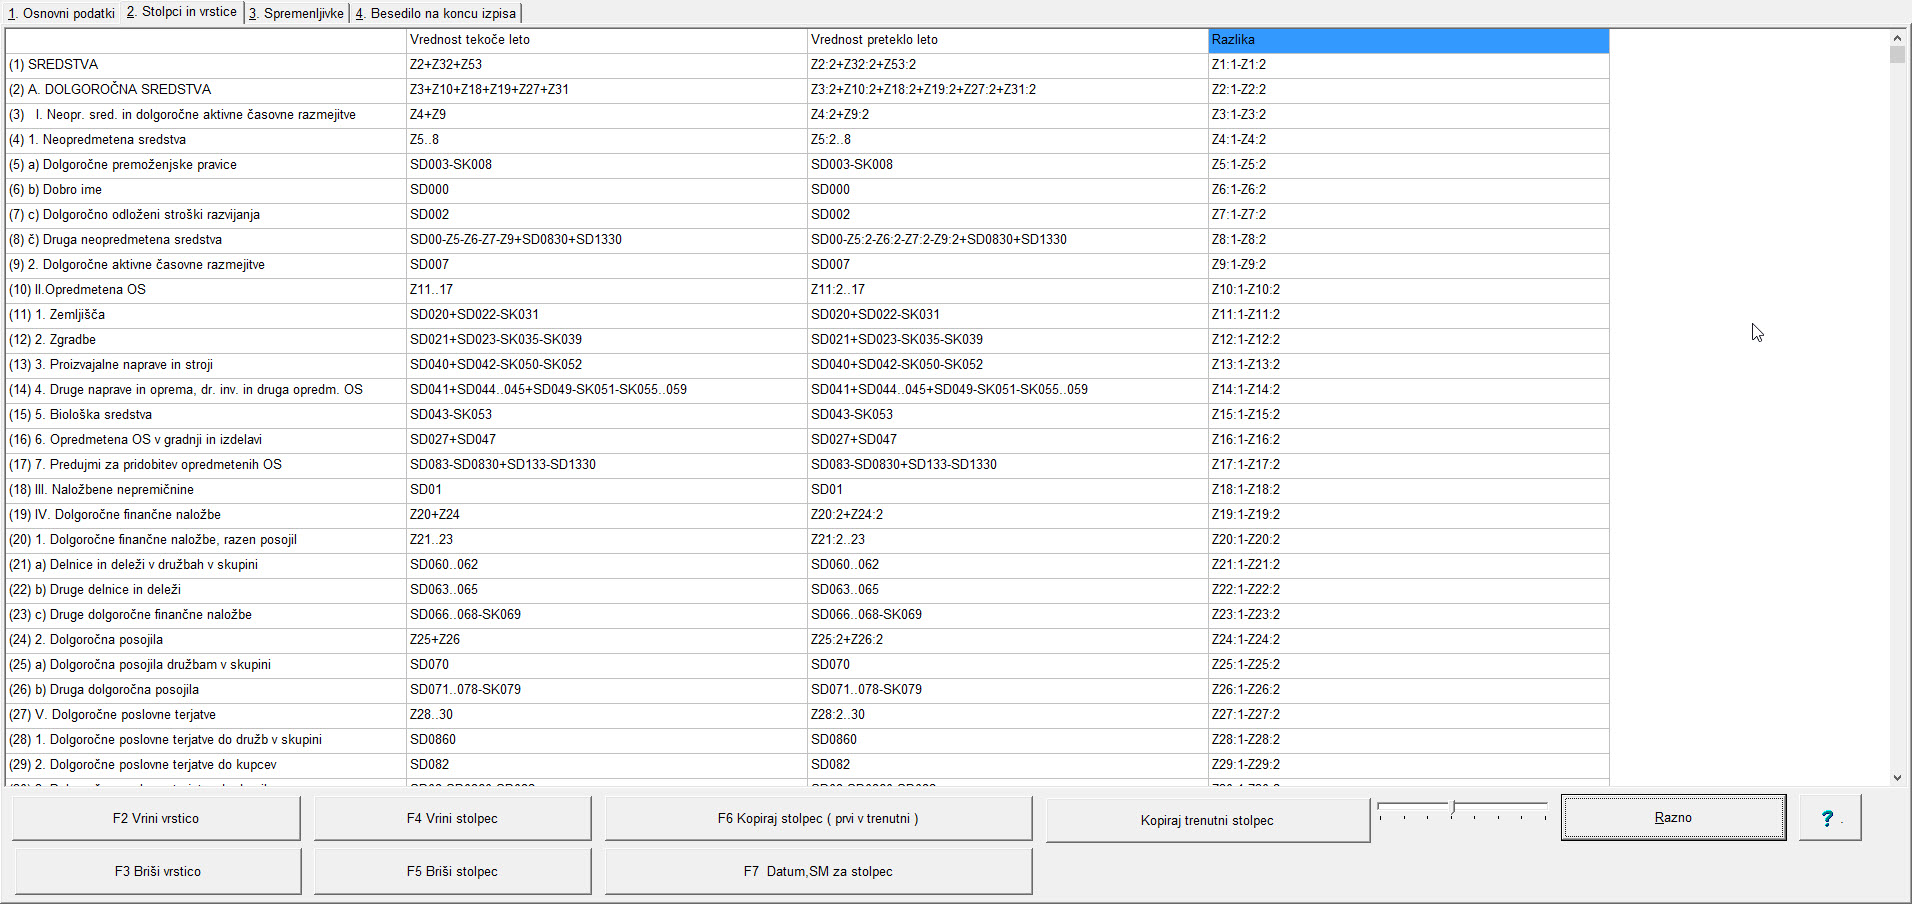
Task: Select row (11) 1. Zemljišča
Action: click(206, 315)
